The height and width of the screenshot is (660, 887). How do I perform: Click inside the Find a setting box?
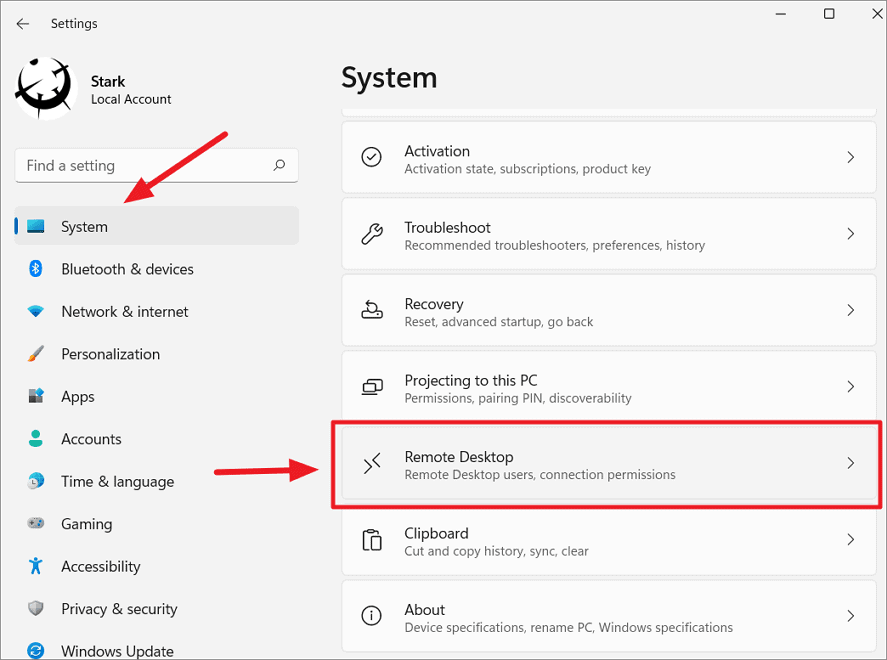[x=130, y=165]
